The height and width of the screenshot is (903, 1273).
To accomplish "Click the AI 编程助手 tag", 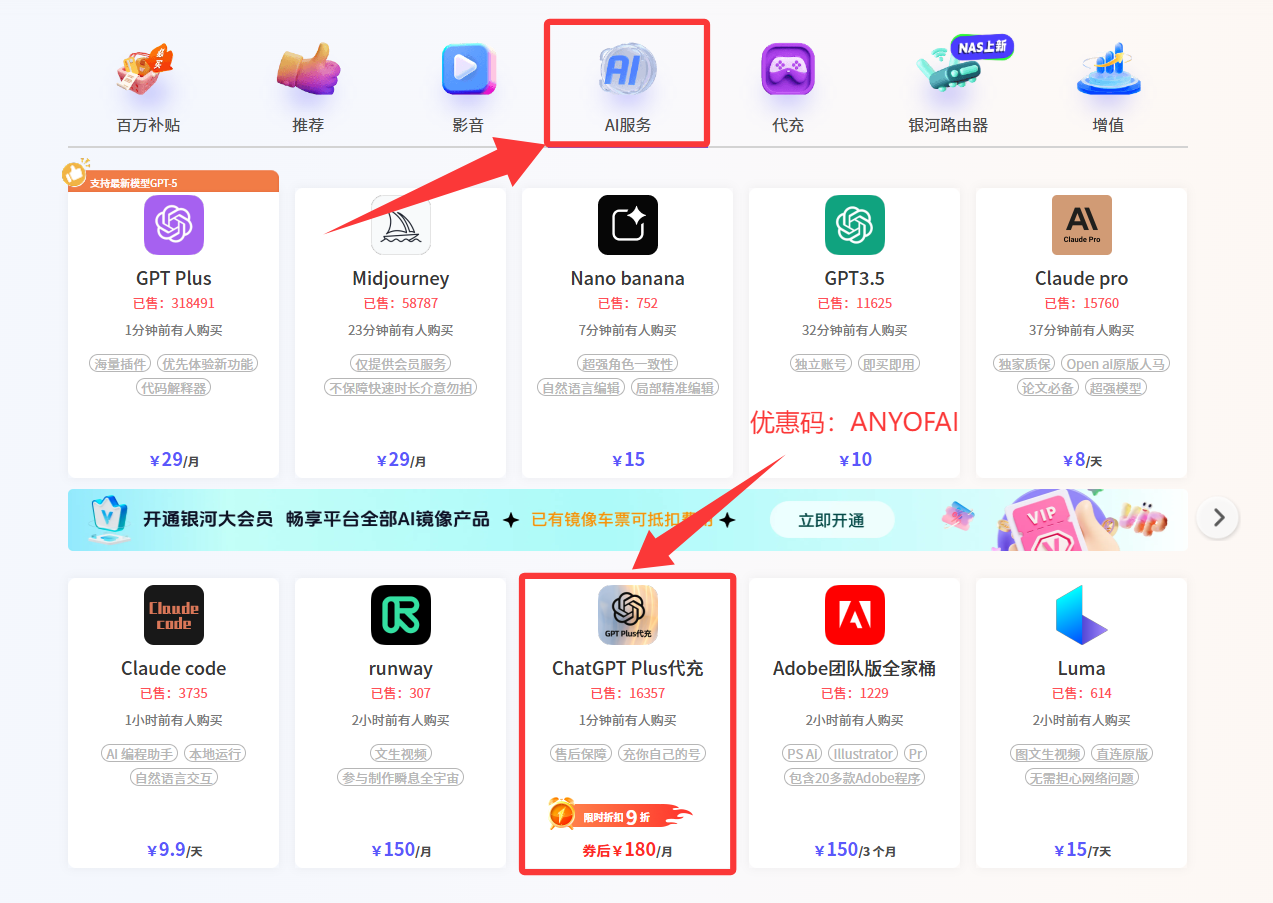I will (x=140, y=754).
